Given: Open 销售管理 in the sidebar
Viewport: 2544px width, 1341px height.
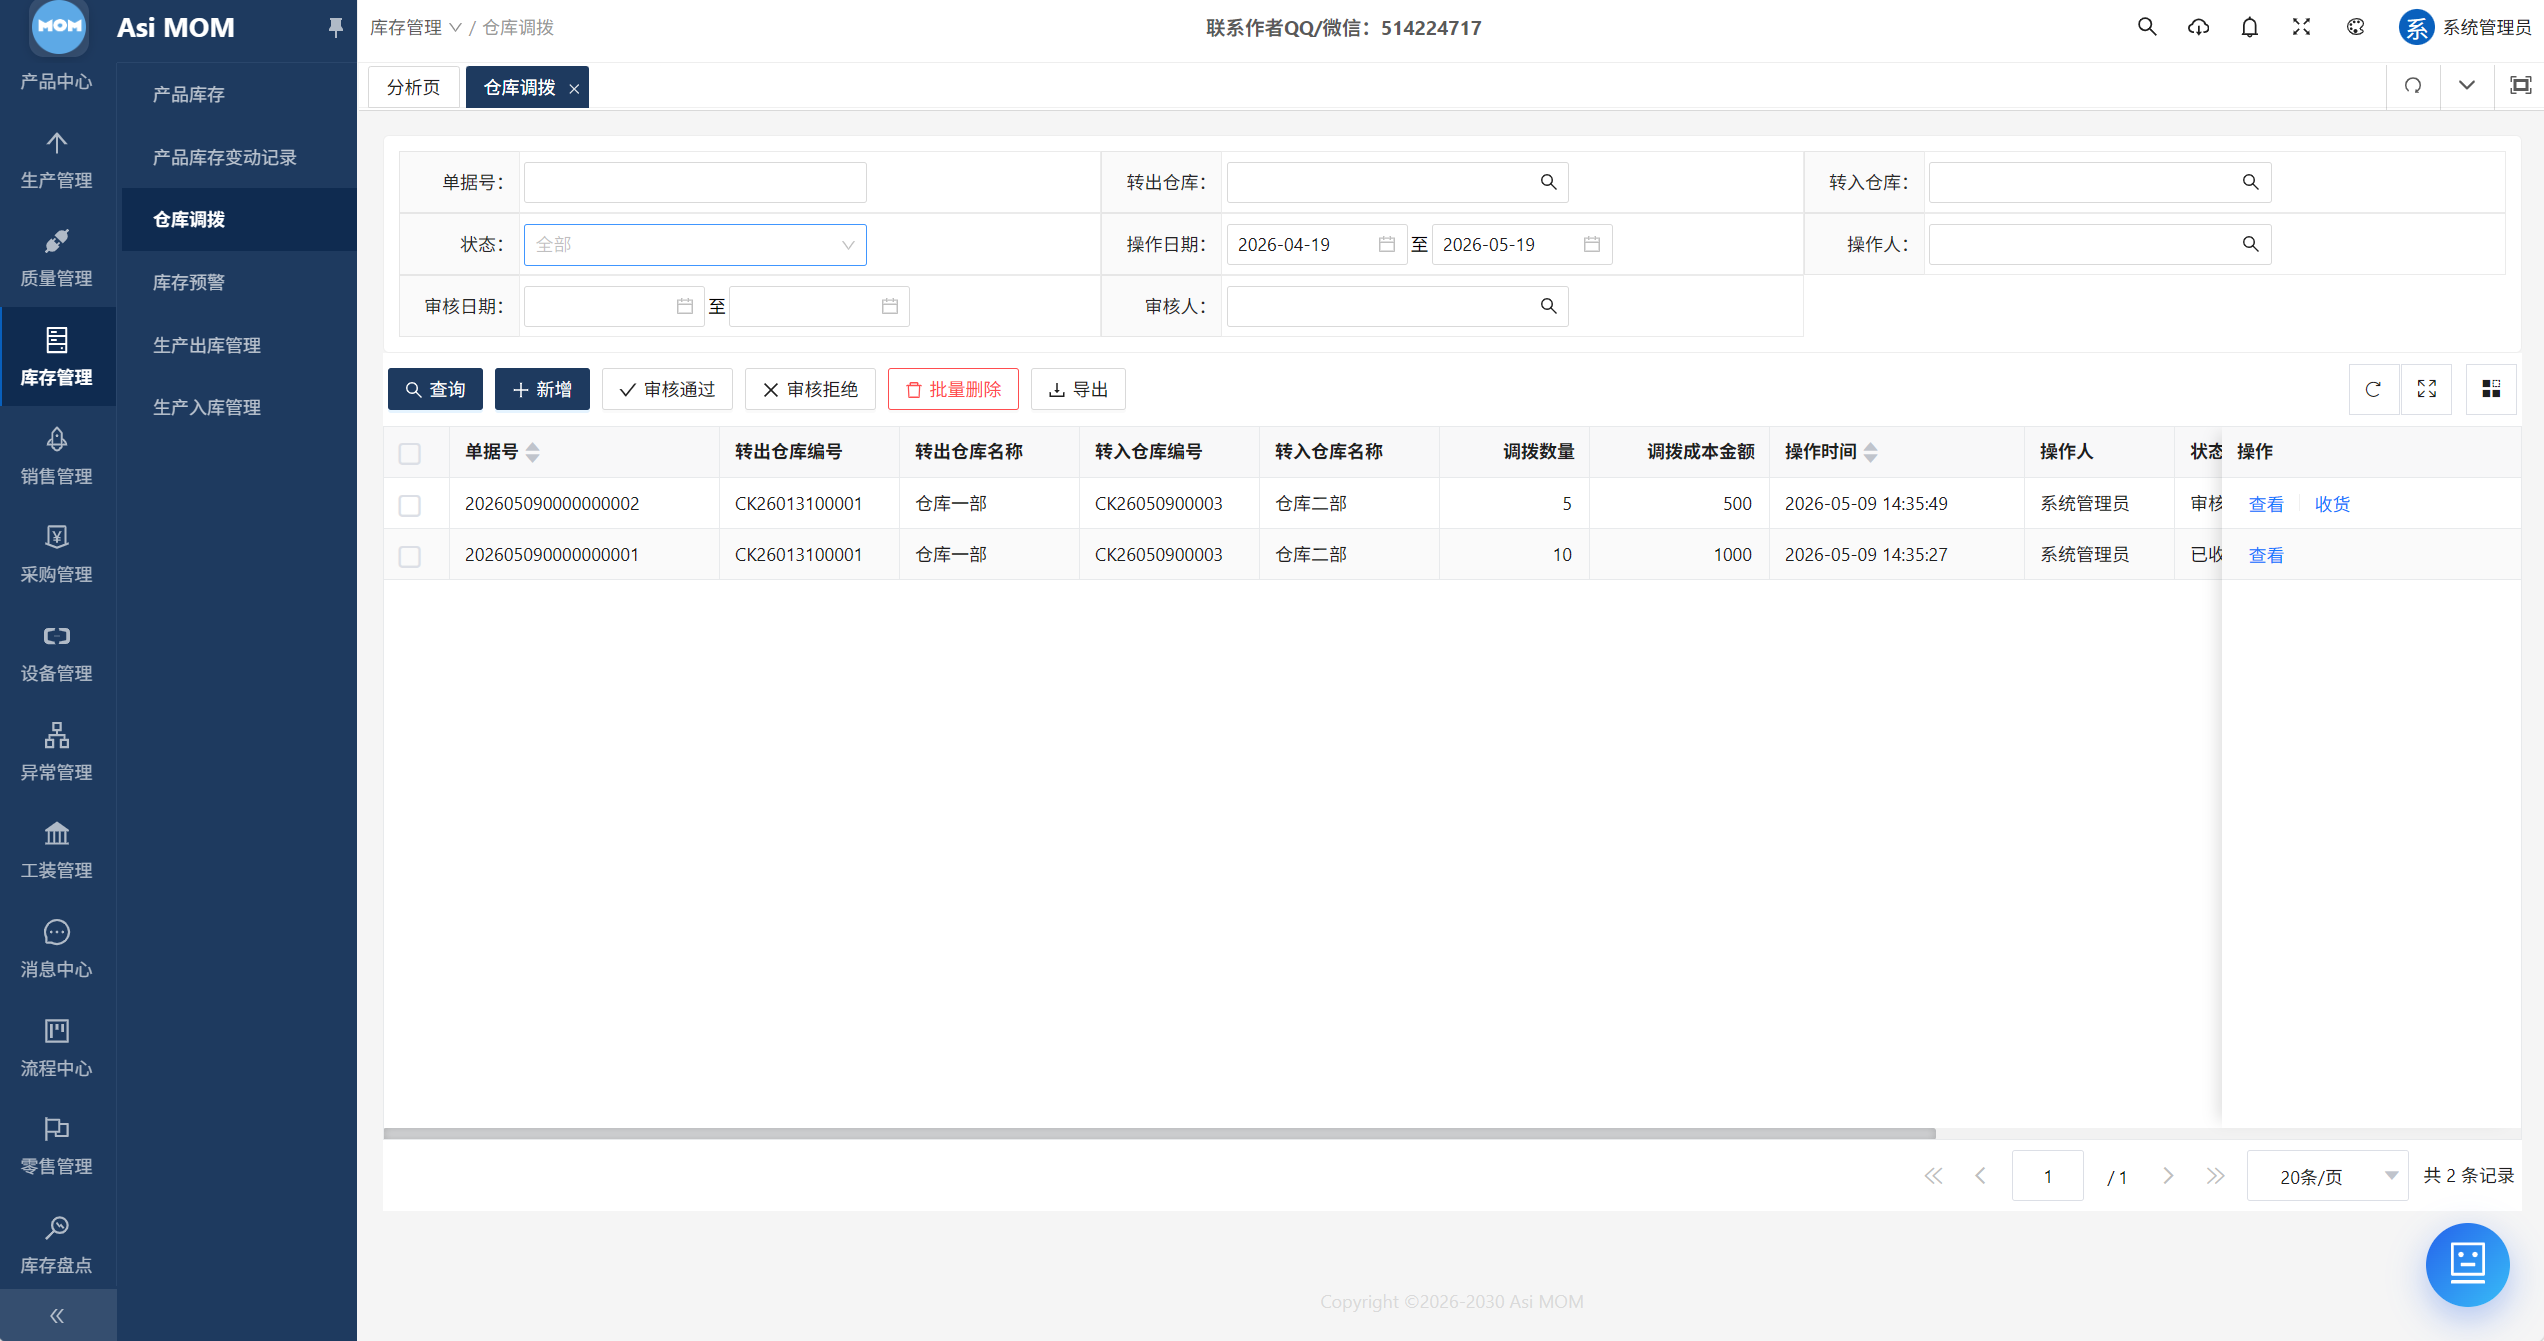Looking at the screenshot, I should point(57,456).
